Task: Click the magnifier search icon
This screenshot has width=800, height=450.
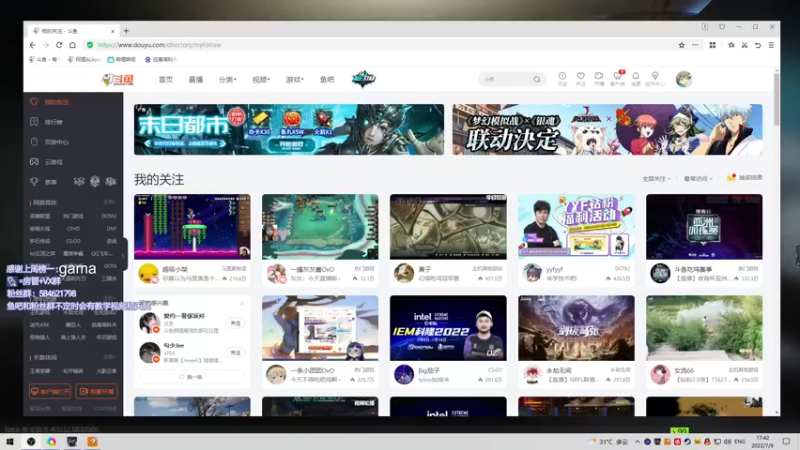Action: point(537,79)
